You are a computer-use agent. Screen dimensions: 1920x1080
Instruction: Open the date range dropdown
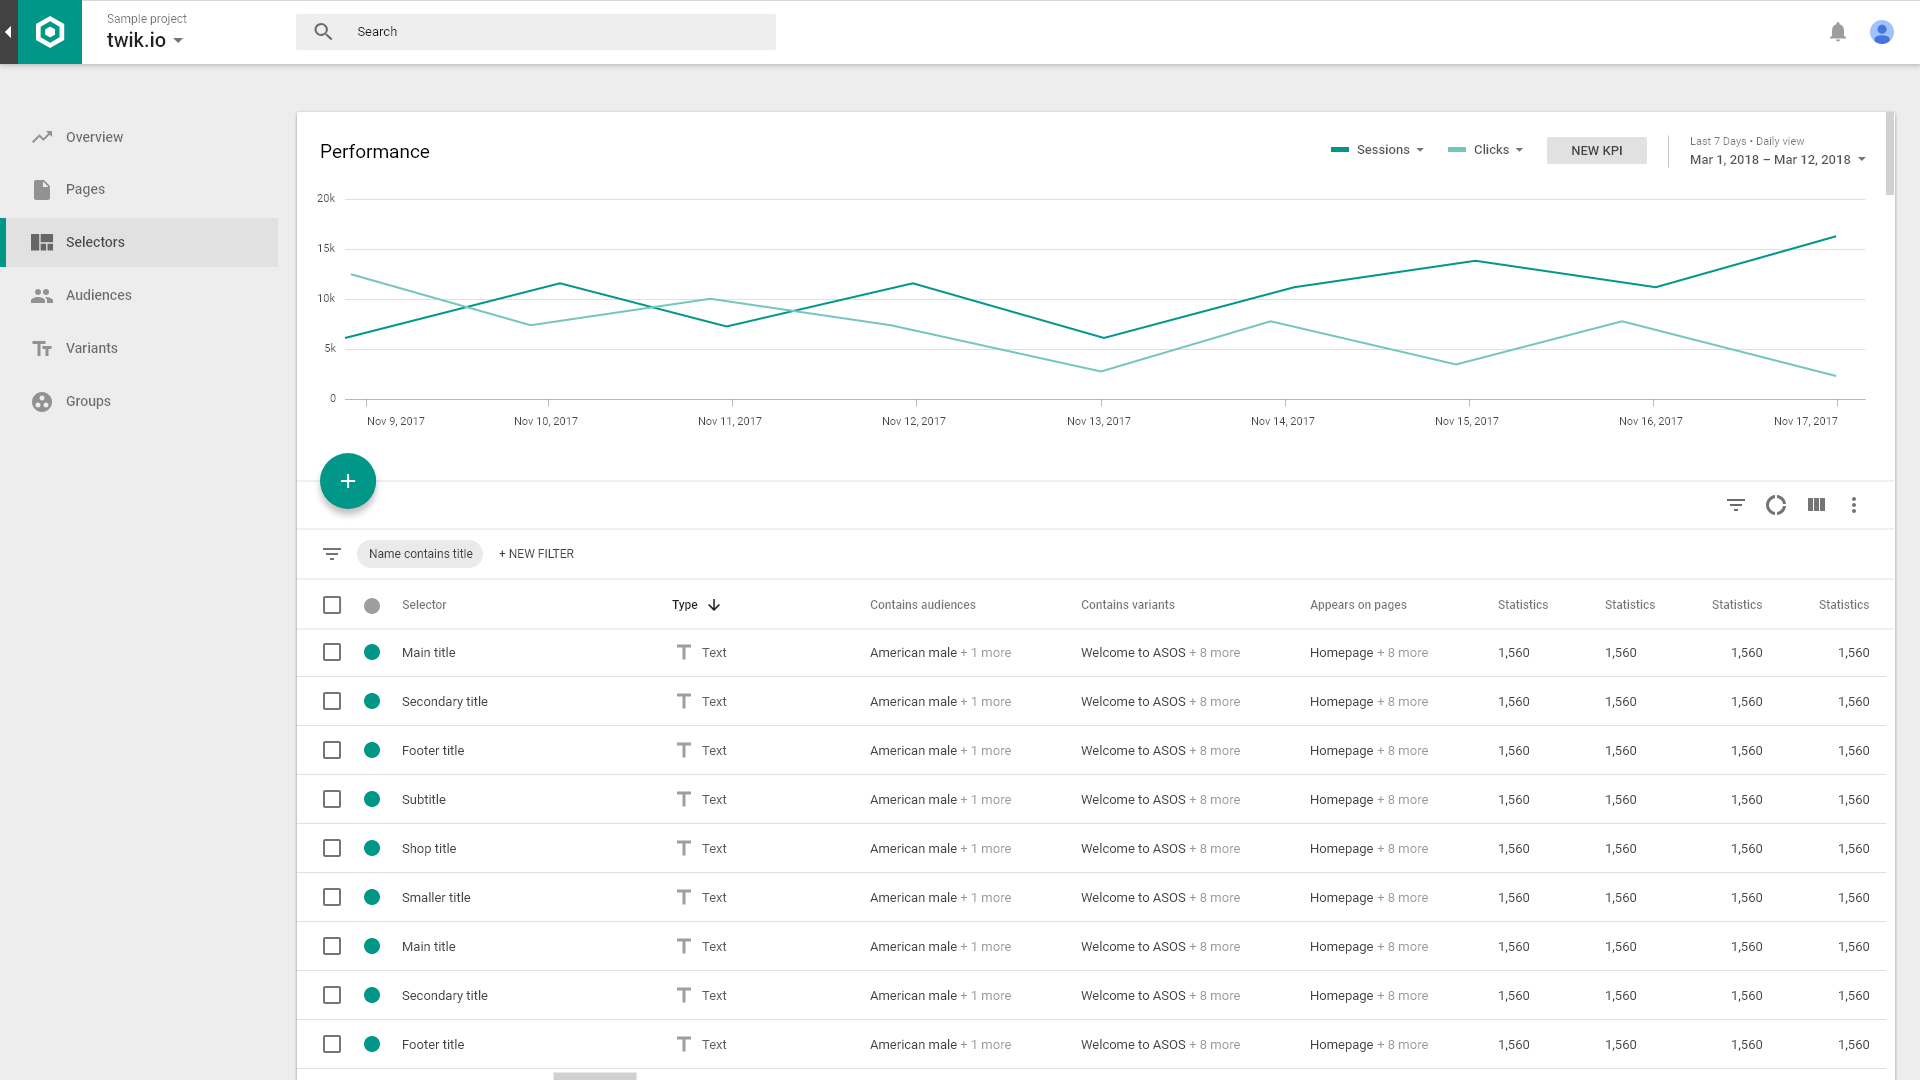pos(1777,159)
